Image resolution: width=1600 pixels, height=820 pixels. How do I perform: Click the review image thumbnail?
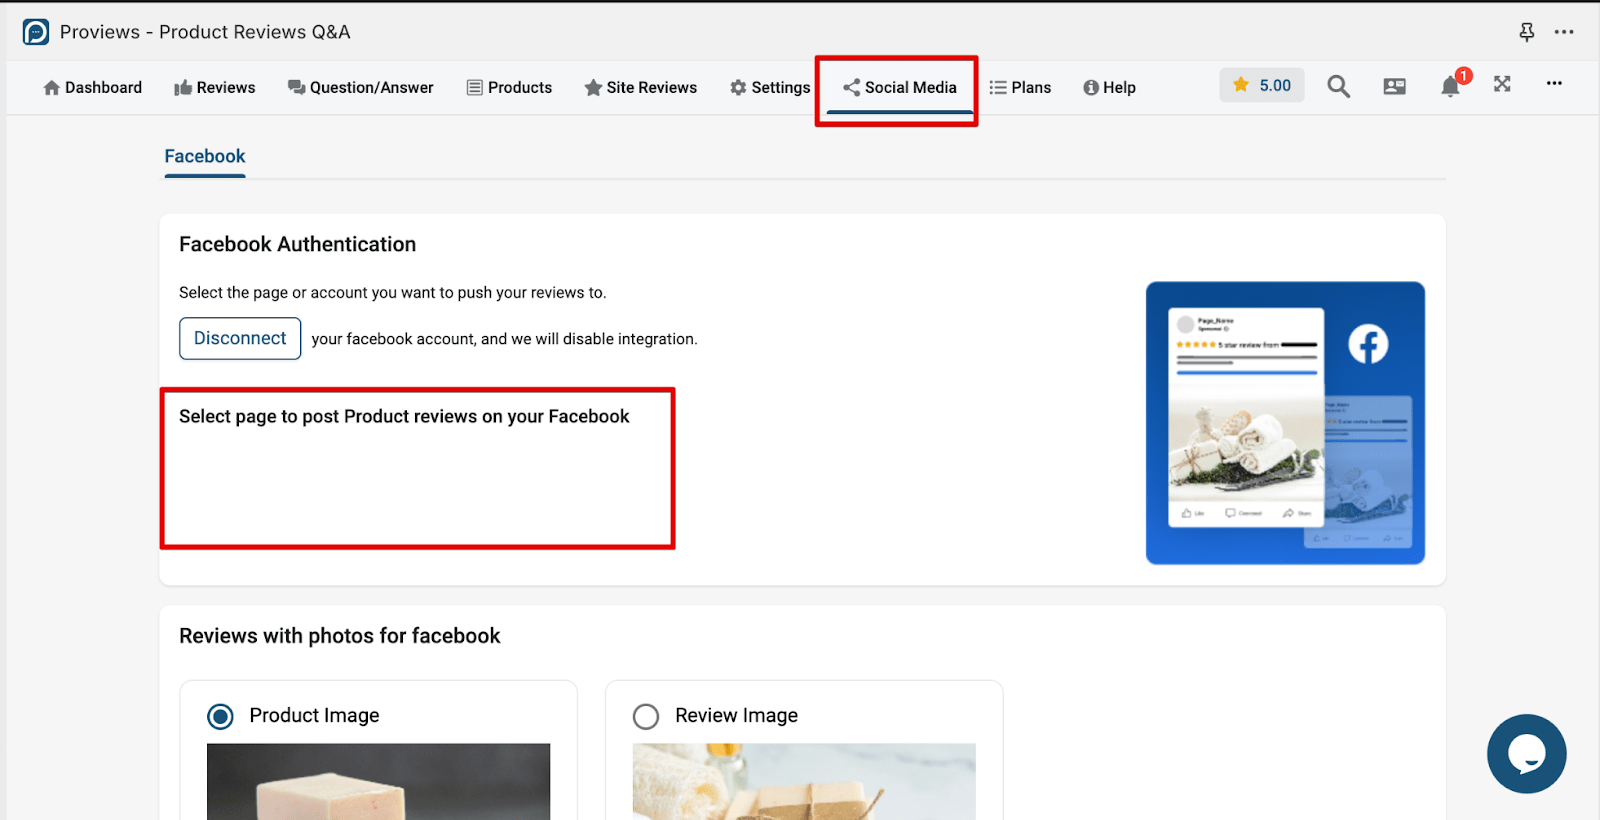804,781
